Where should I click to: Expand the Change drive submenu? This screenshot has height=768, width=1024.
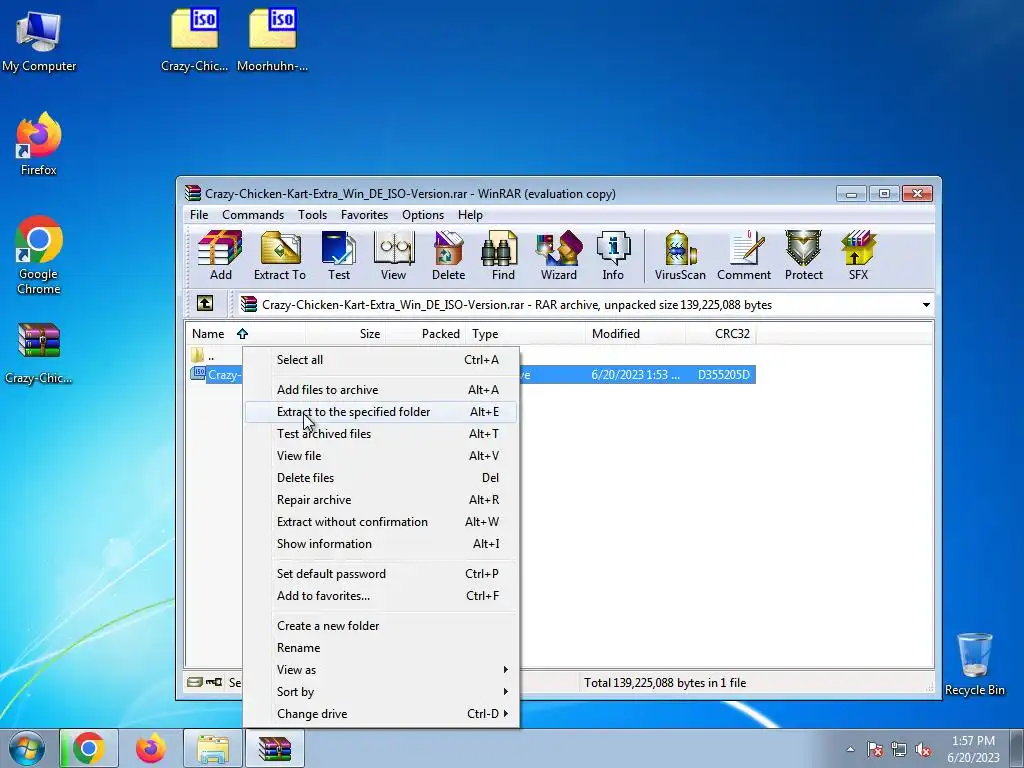pyautogui.click(x=381, y=714)
